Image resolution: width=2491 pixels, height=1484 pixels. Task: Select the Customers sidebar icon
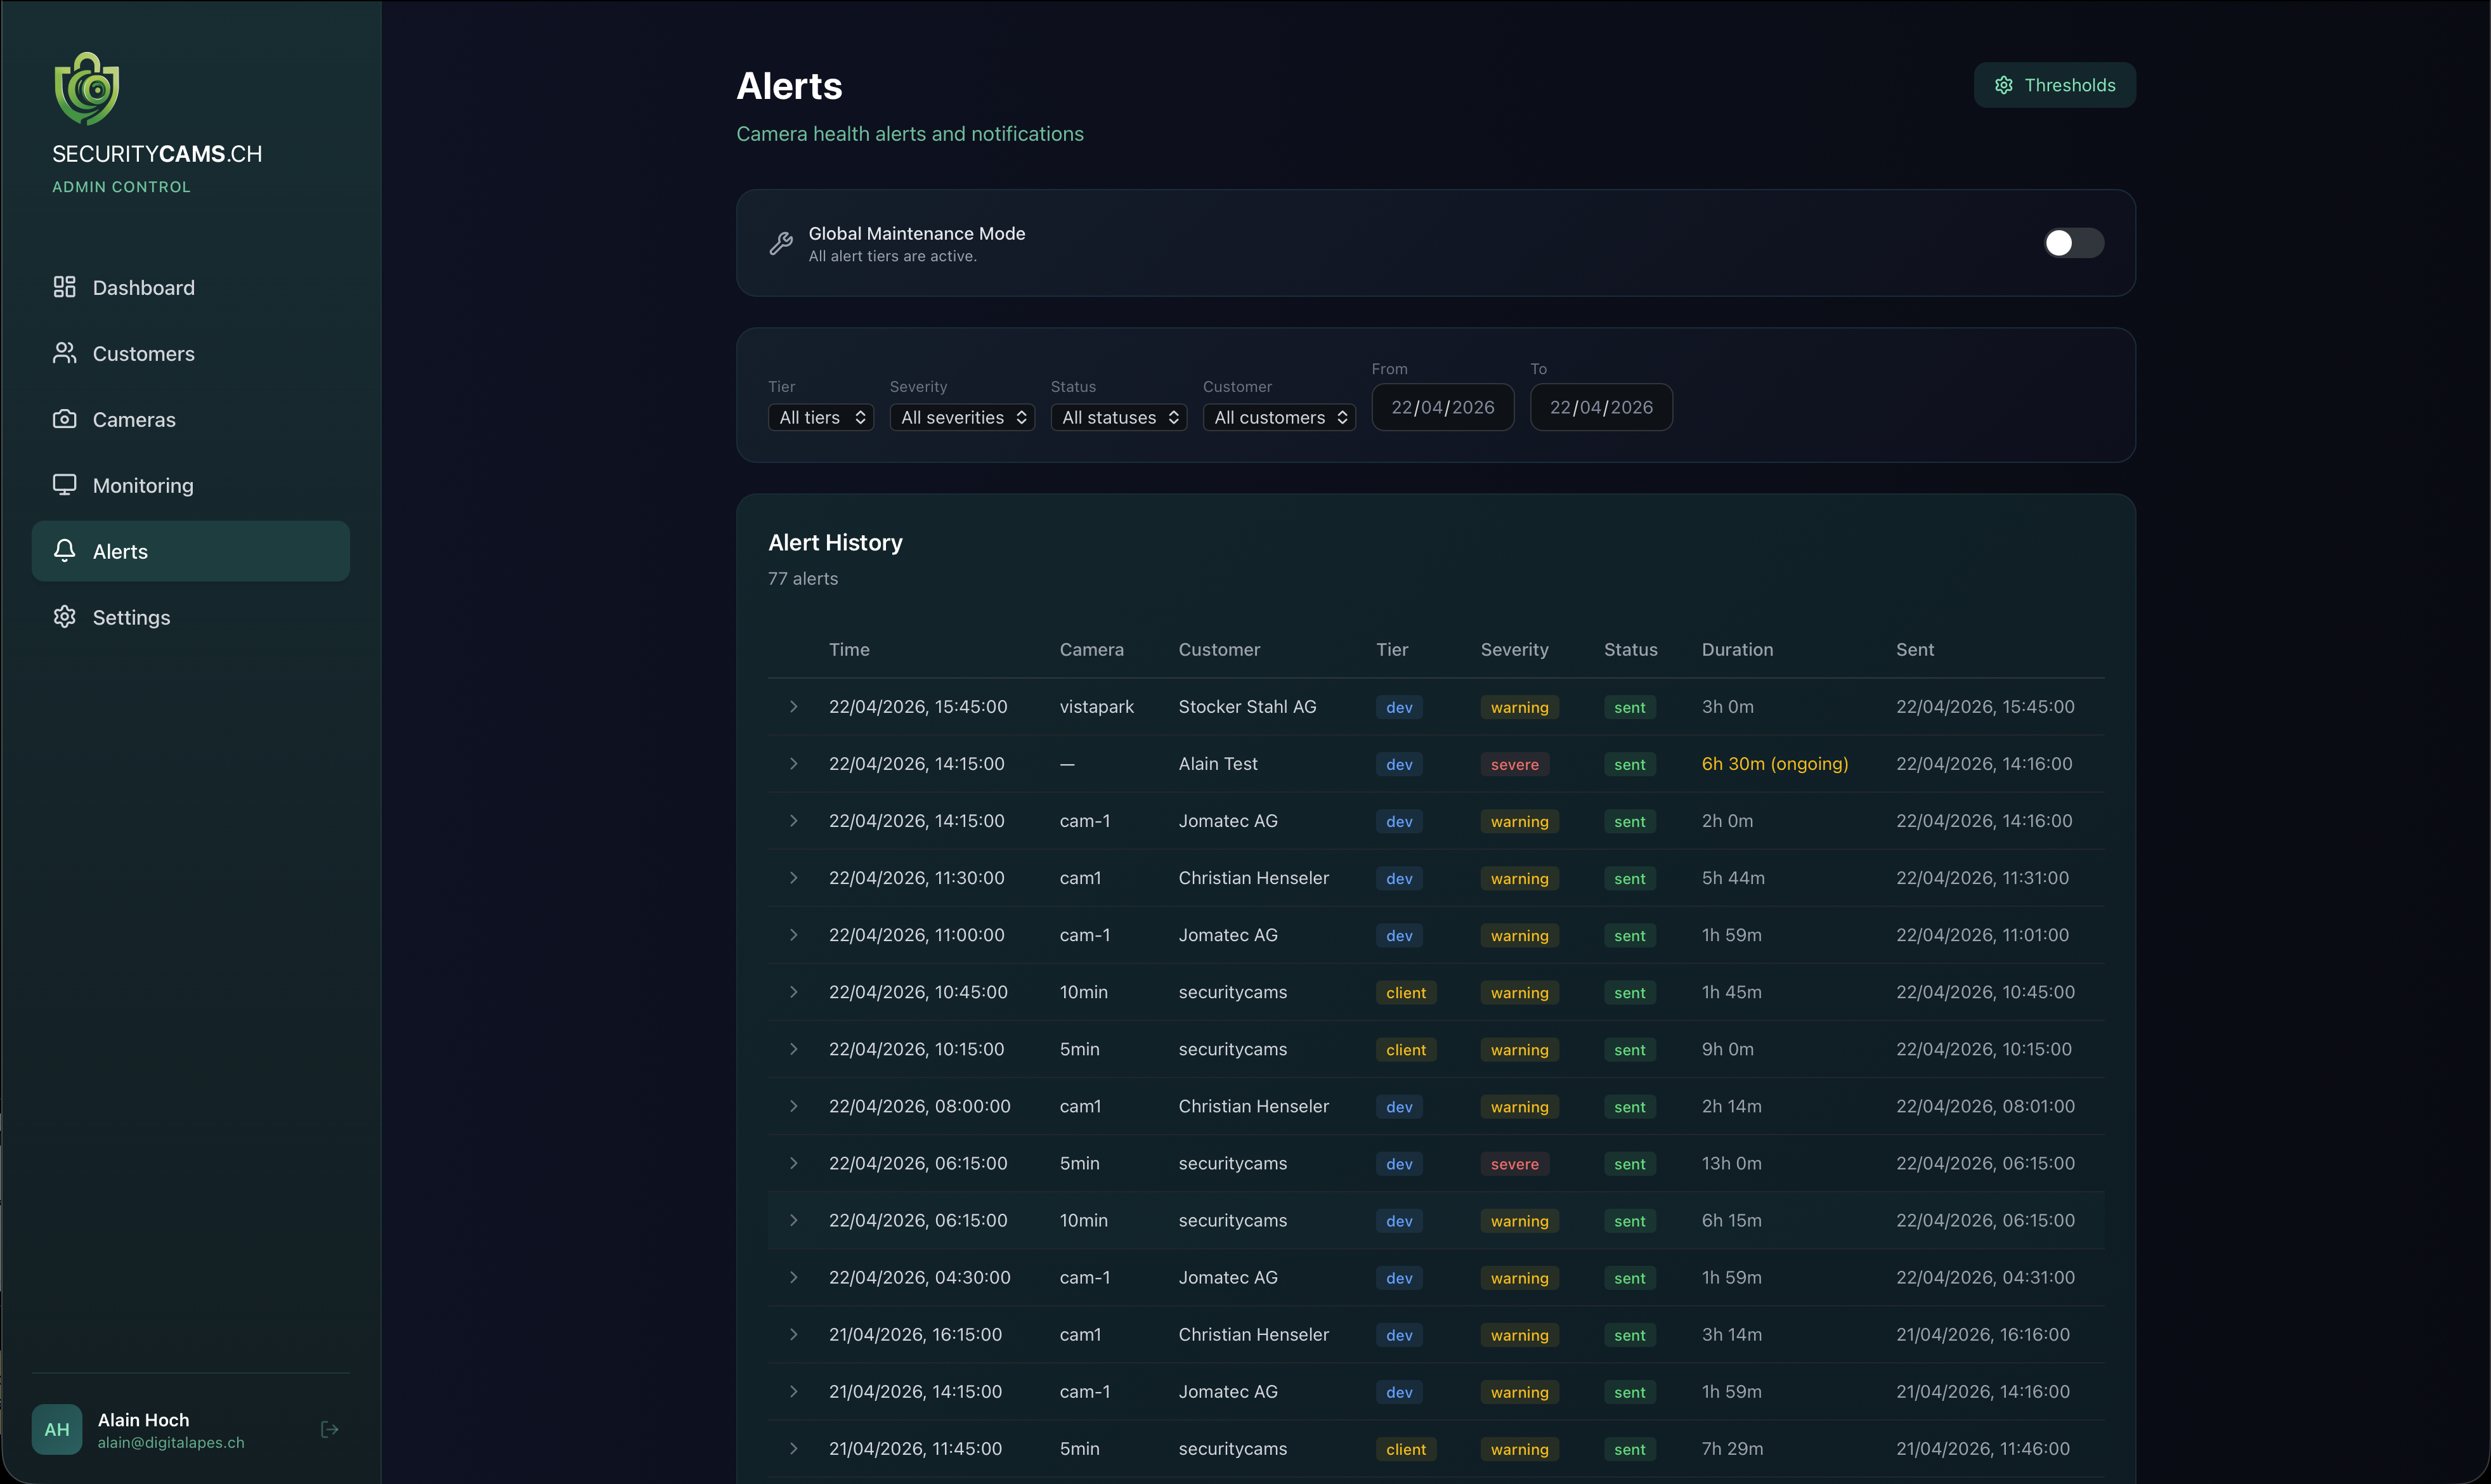click(x=64, y=353)
